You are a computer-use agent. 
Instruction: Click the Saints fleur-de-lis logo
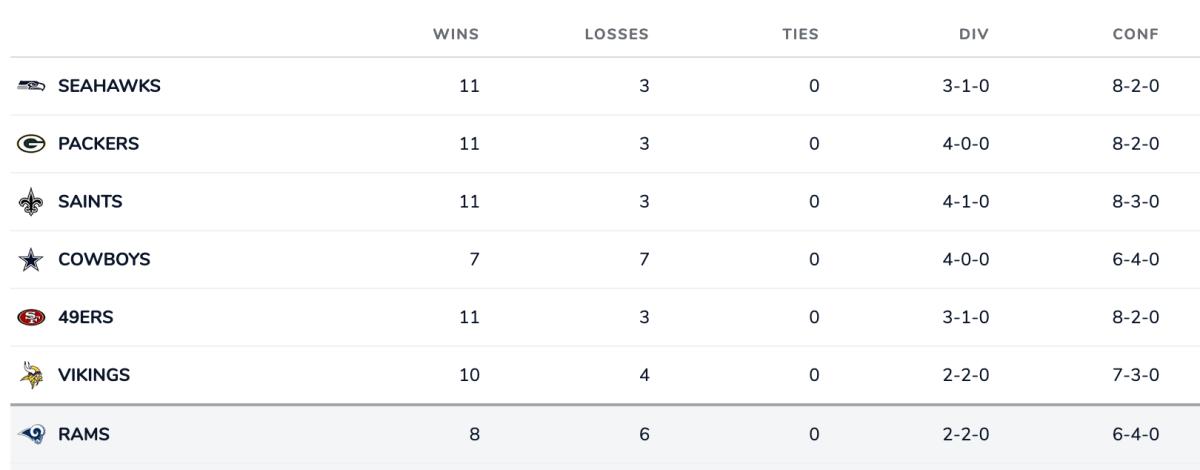tap(30, 202)
